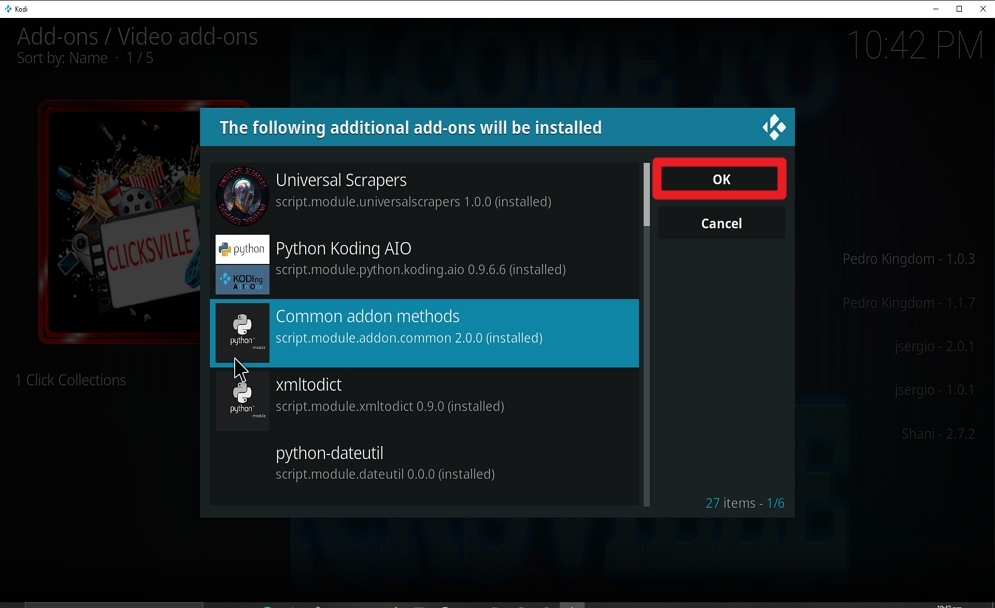This screenshot has height=608, width=995.
Task: Click the Add-ons / Video add-ons heading
Action: coord(137,36)
